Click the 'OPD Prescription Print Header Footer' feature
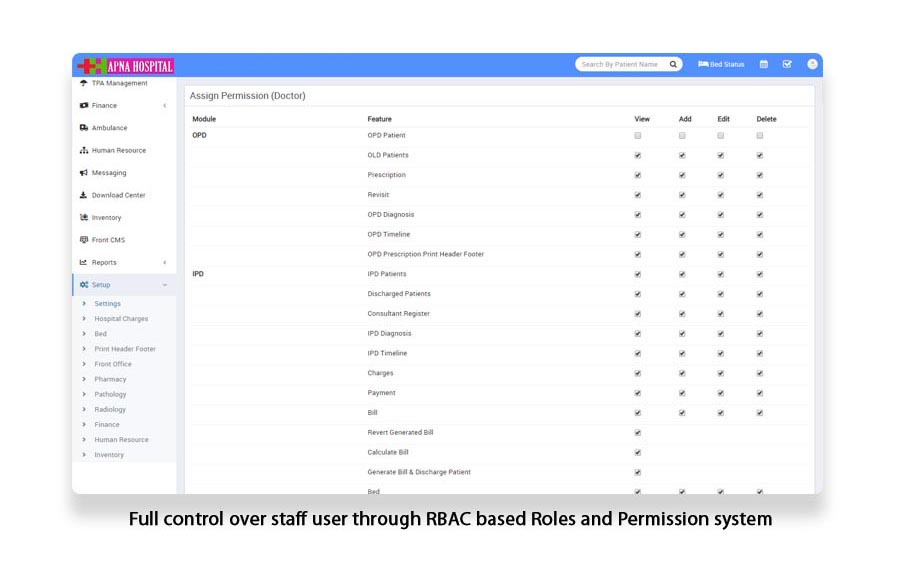This screenshot has height=572, width=900. pyautogui.click(x=425, y=254)
